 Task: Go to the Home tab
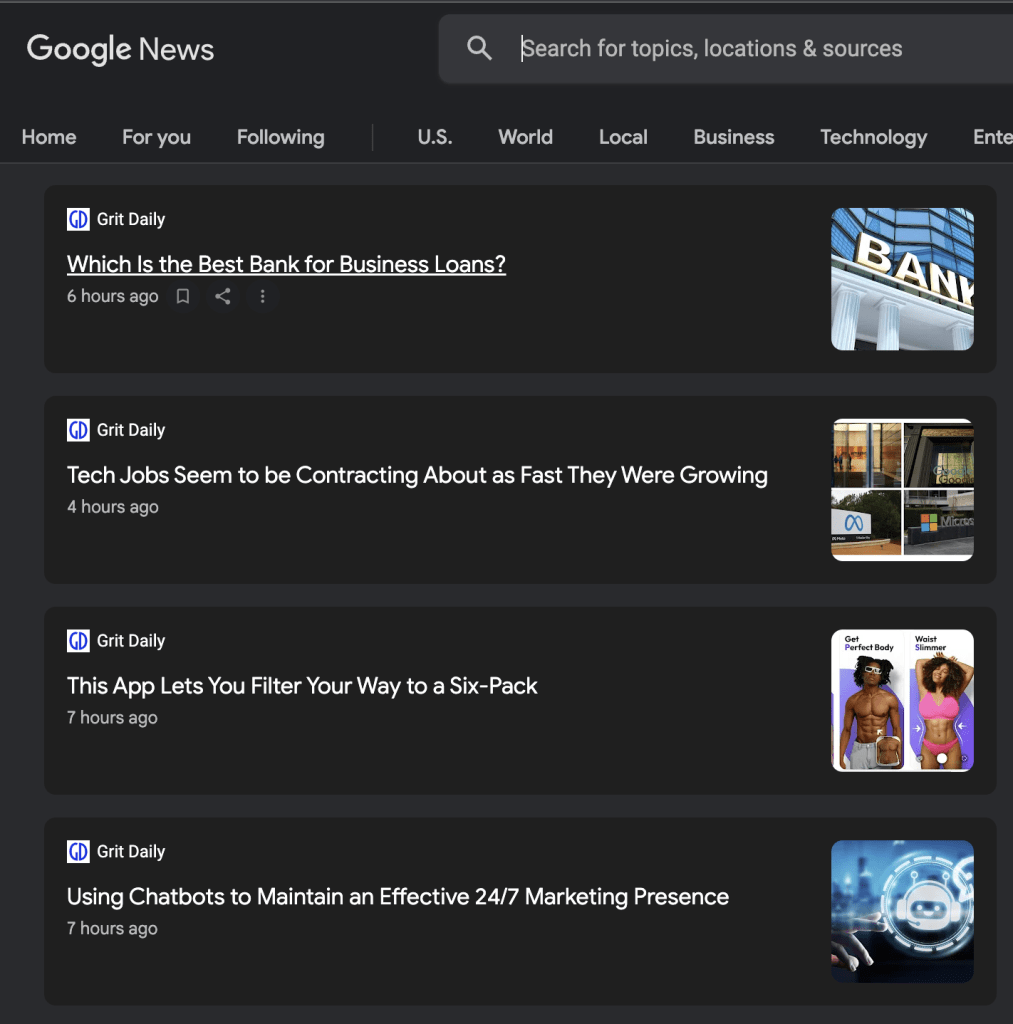(49, 137)
